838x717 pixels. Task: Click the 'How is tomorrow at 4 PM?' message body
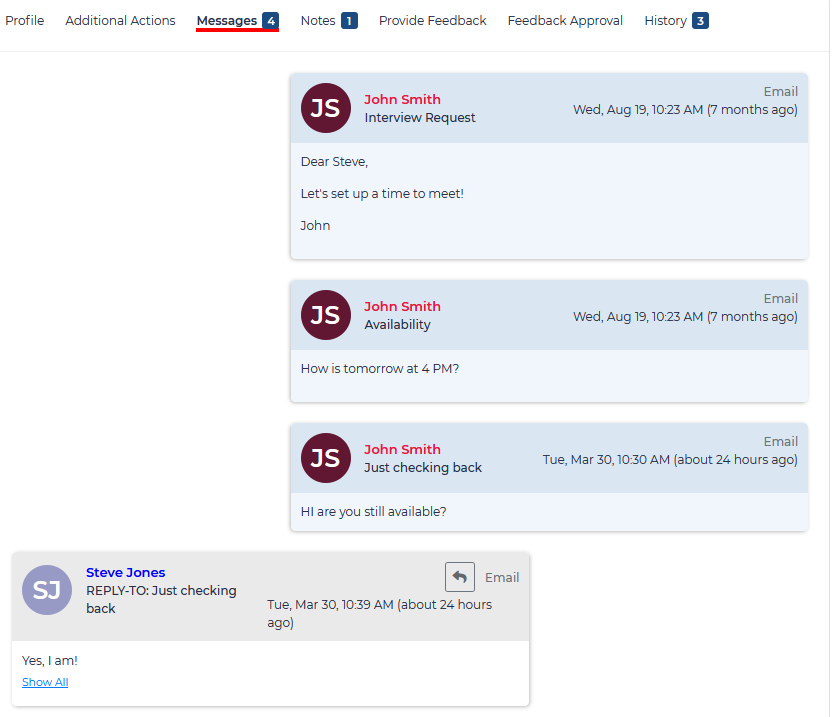click(x=380, y=368)
